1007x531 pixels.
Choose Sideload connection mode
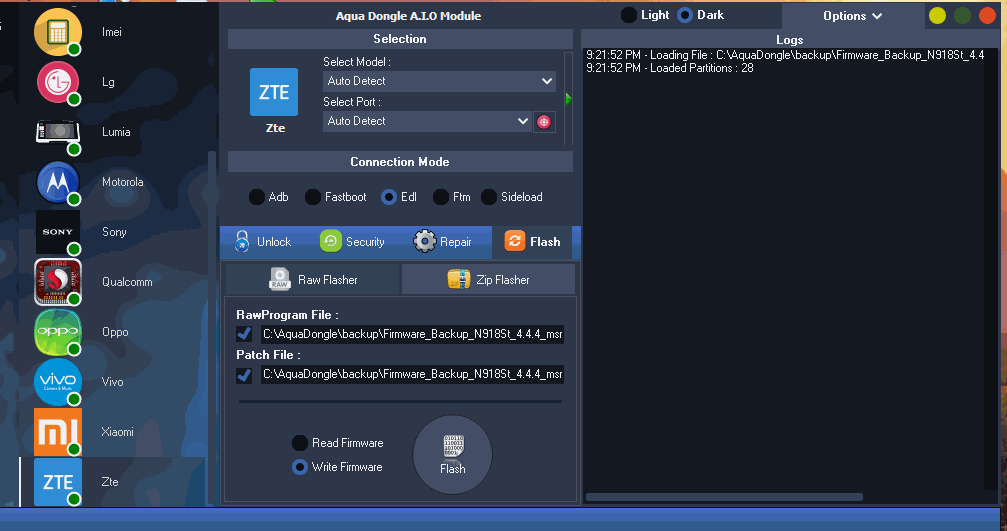click(489, 197)
